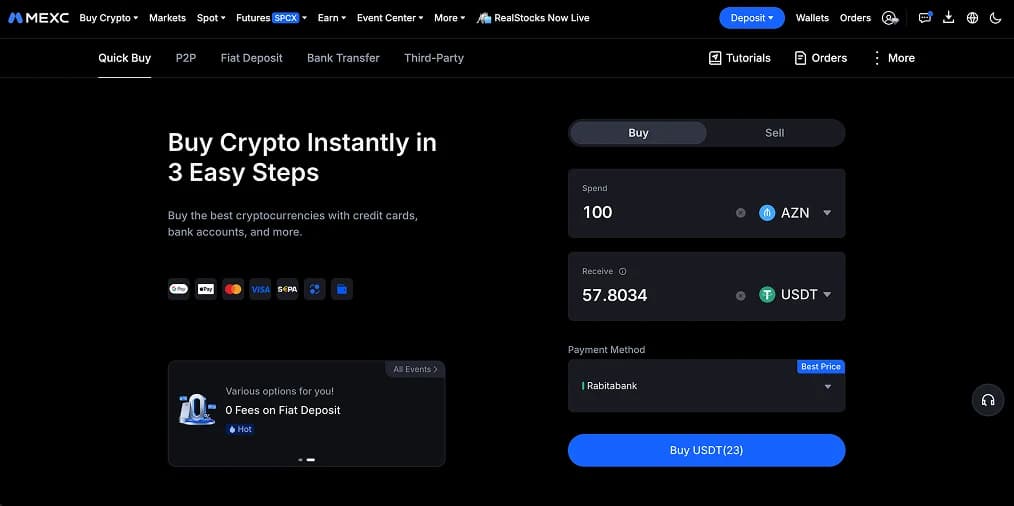Open Orders in the top header

pos(855,18)
